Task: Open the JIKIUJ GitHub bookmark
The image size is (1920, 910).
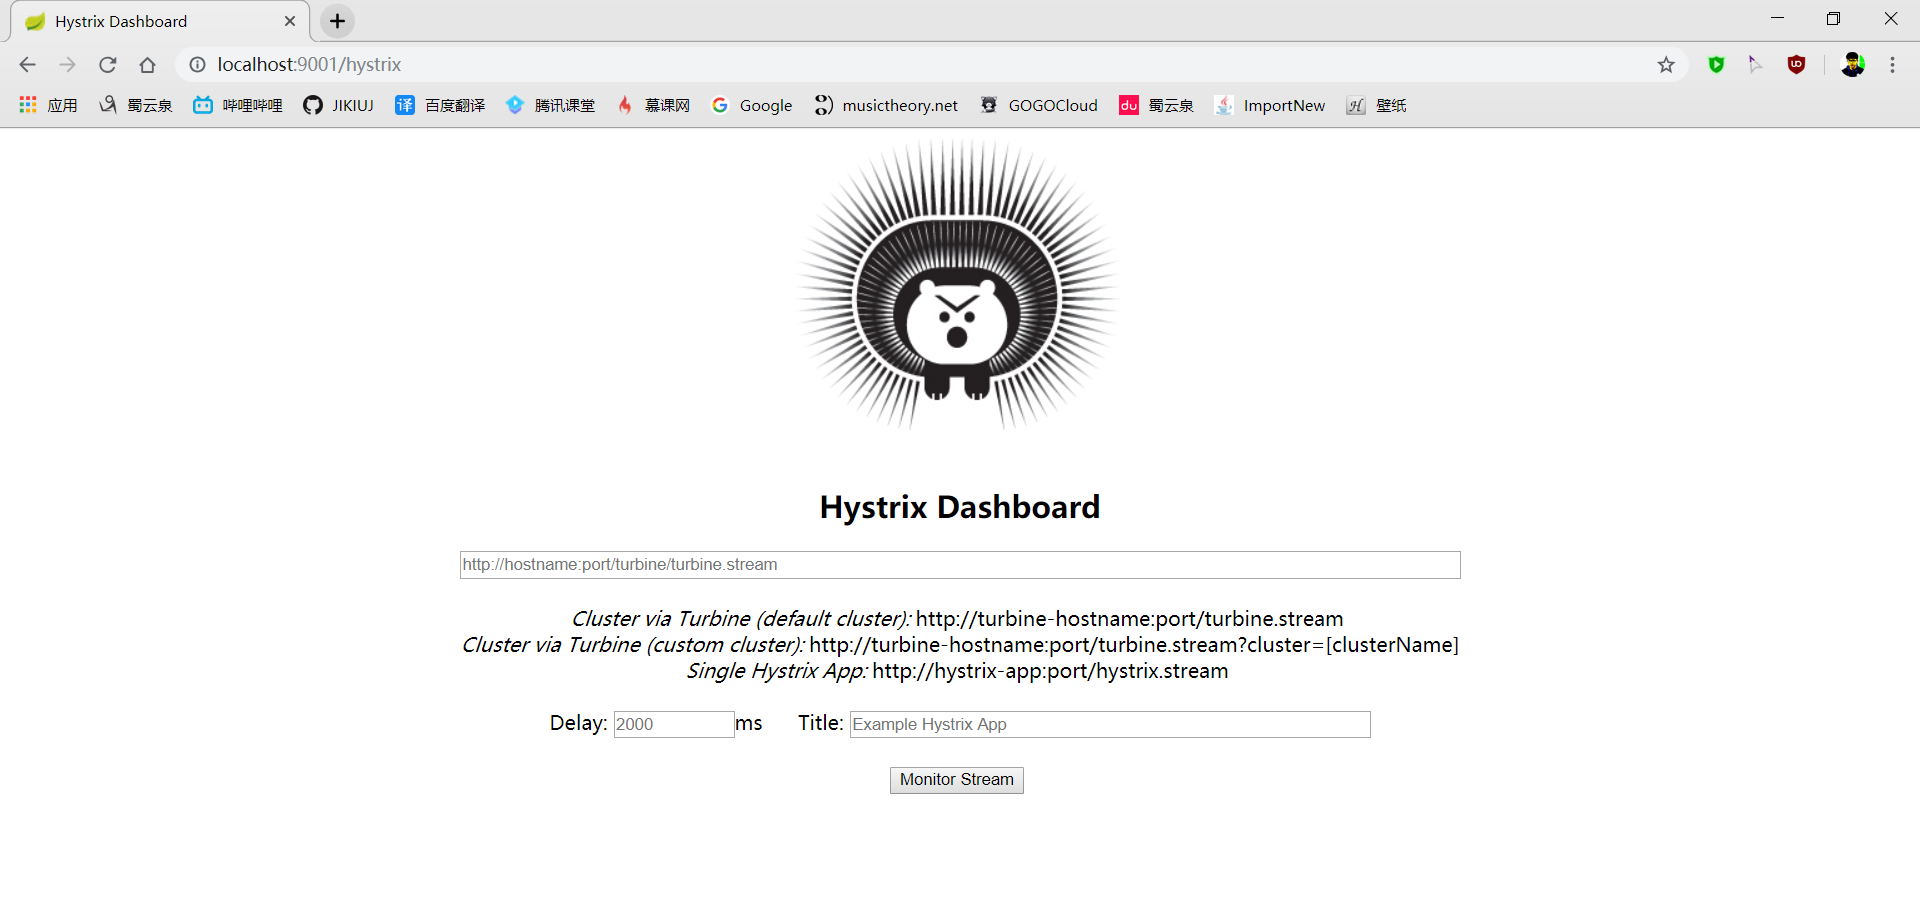Action: click(x=339, y=105)
